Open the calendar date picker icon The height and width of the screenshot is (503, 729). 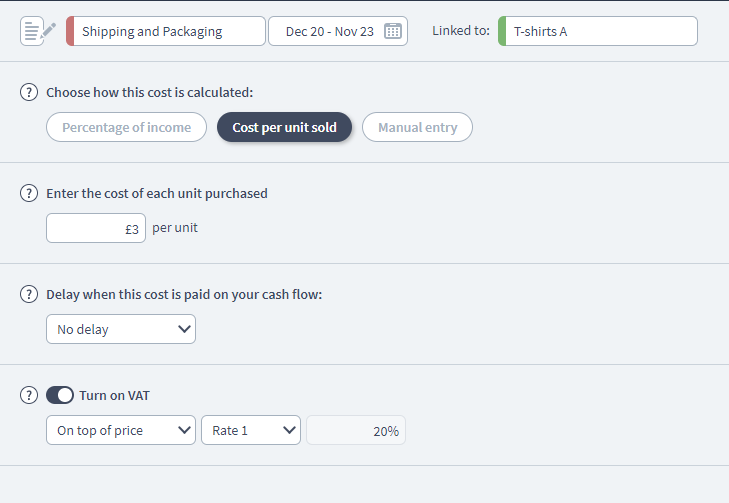(392, 31)
